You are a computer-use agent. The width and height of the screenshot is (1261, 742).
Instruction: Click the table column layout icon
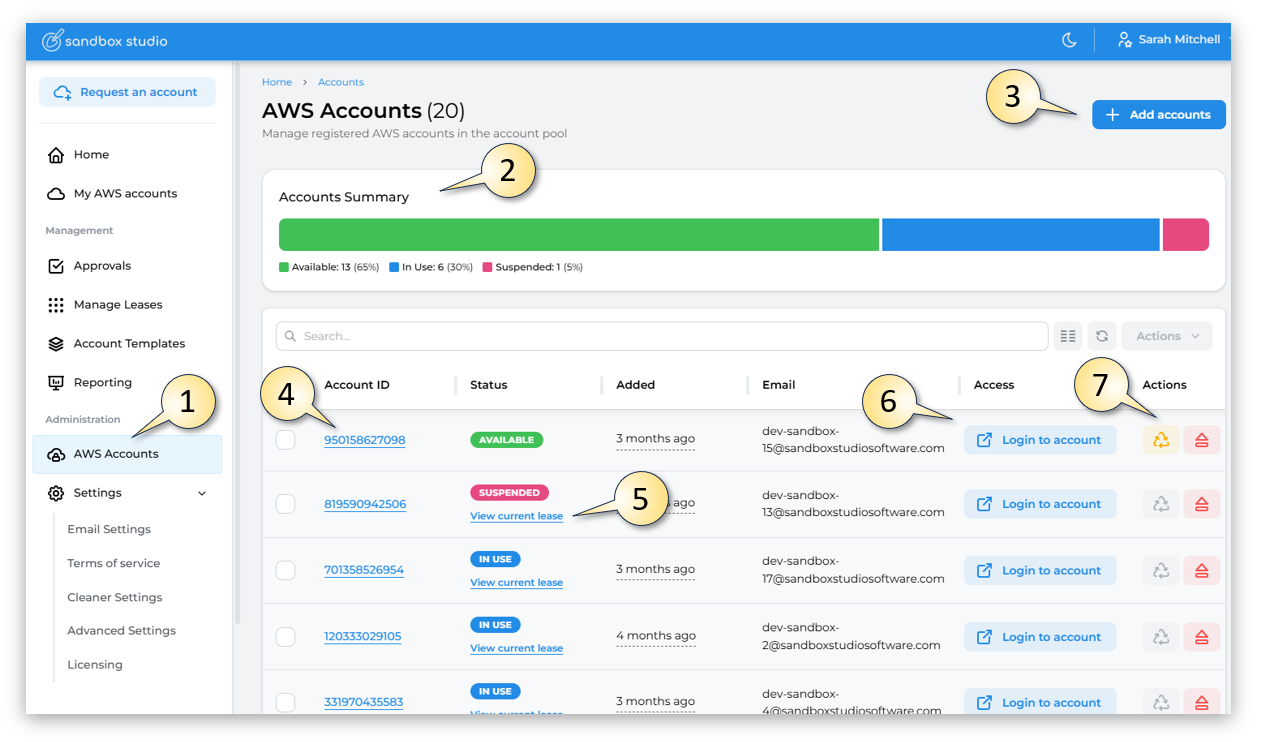point(1068,336)
